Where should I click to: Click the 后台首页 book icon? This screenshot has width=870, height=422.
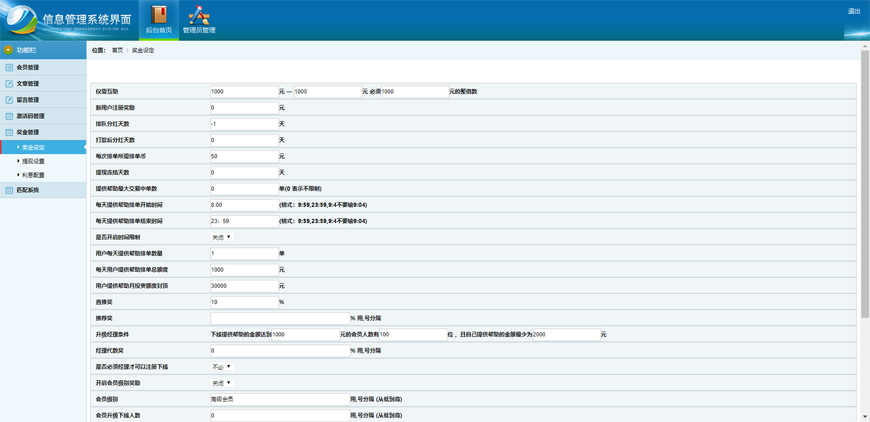click(x=159, y=14)
